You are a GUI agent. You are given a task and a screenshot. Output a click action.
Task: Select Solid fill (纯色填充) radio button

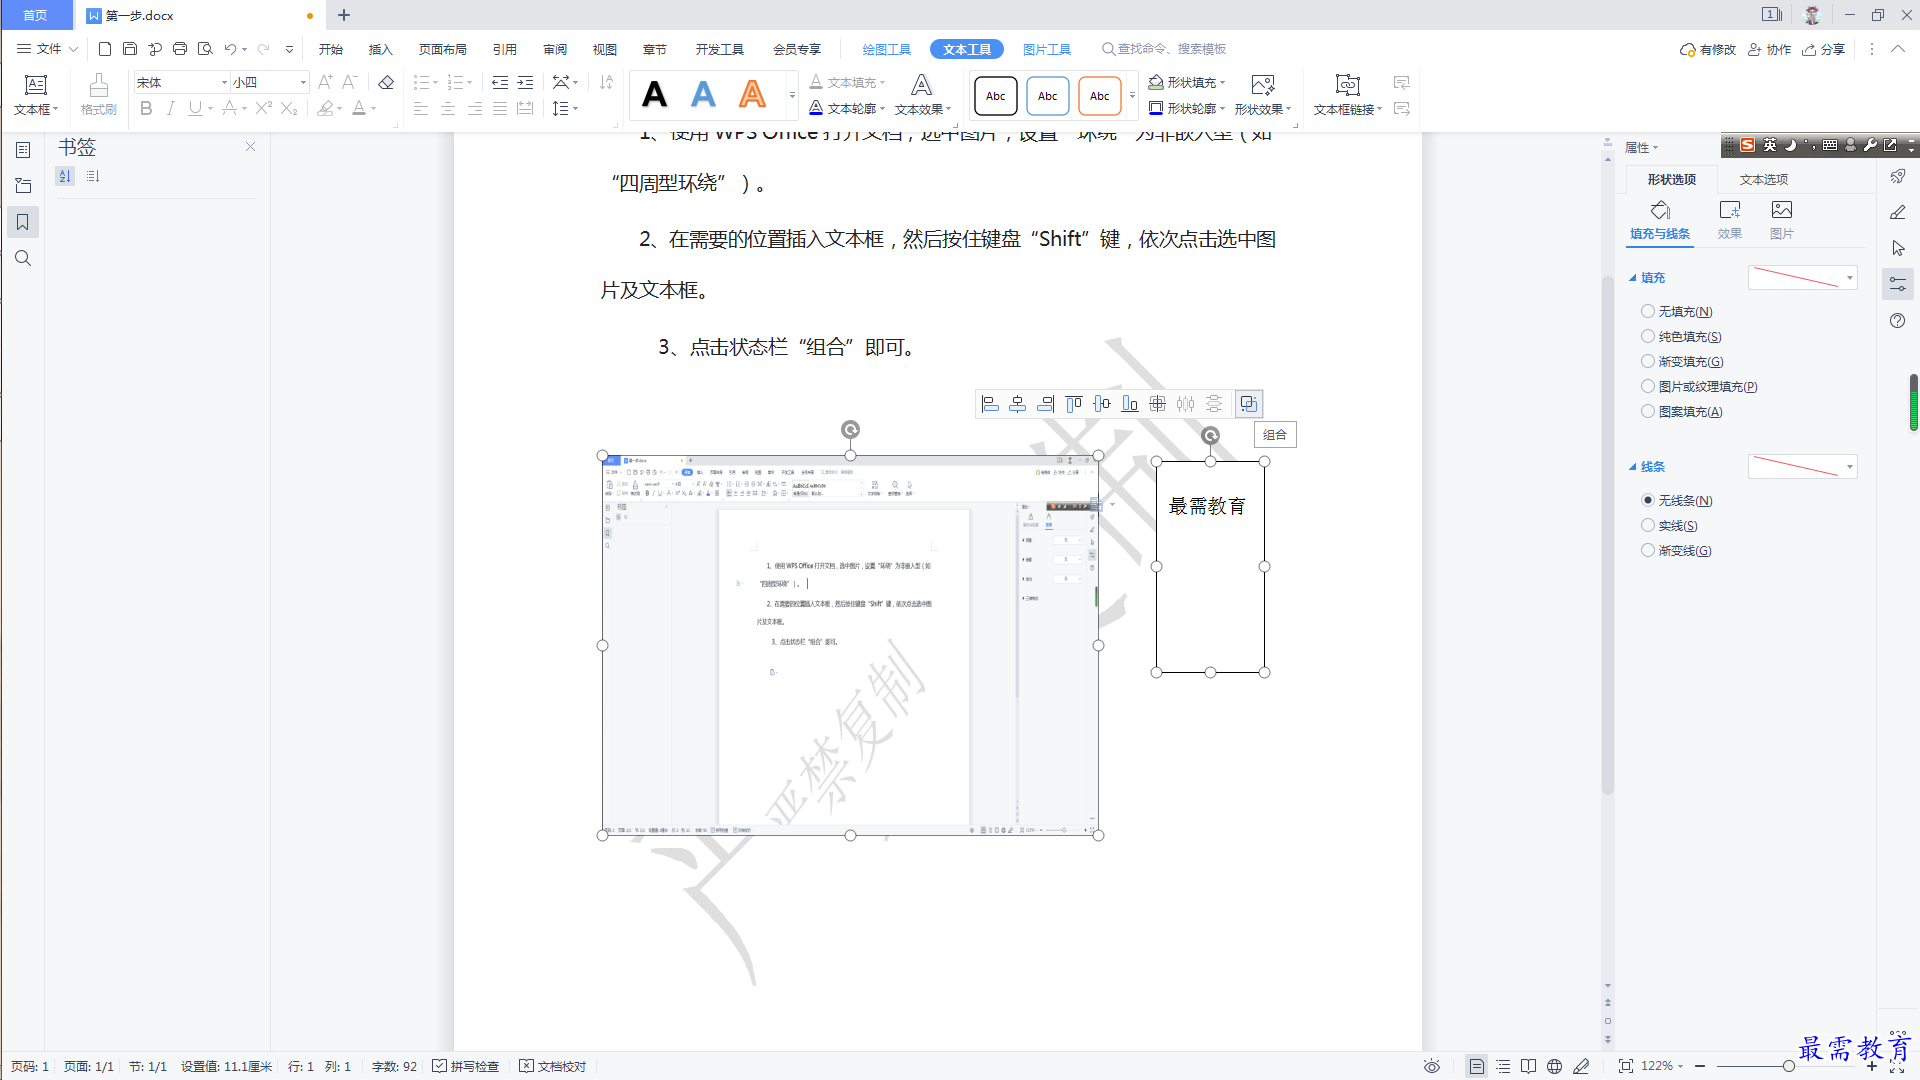click(1648, 337)
